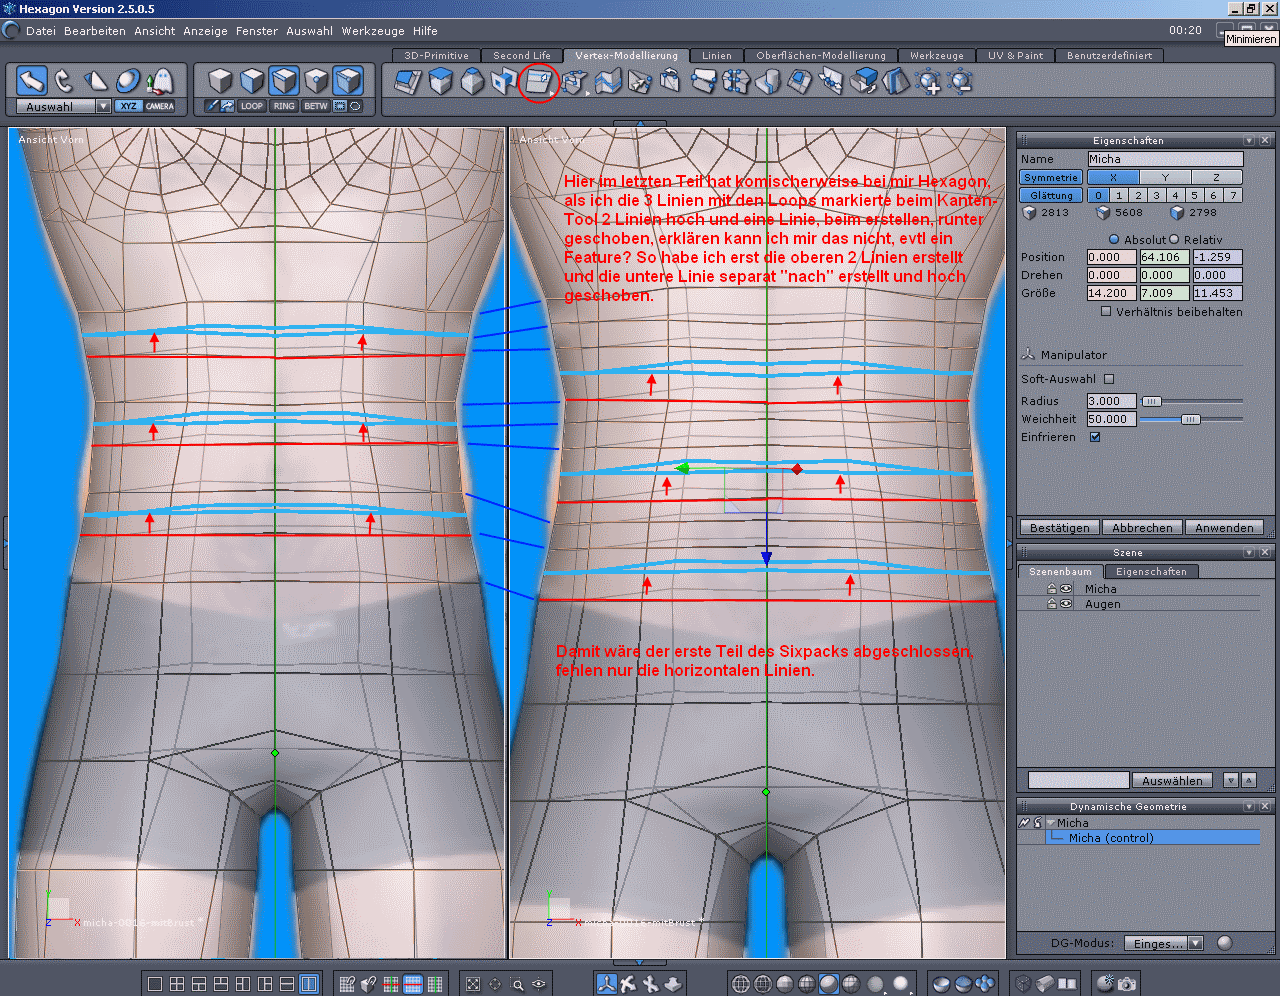This screenshot has height=996, width=1280.
Task: Click the magnifier zoom icon in bottom bar
Action: (517, 984)
